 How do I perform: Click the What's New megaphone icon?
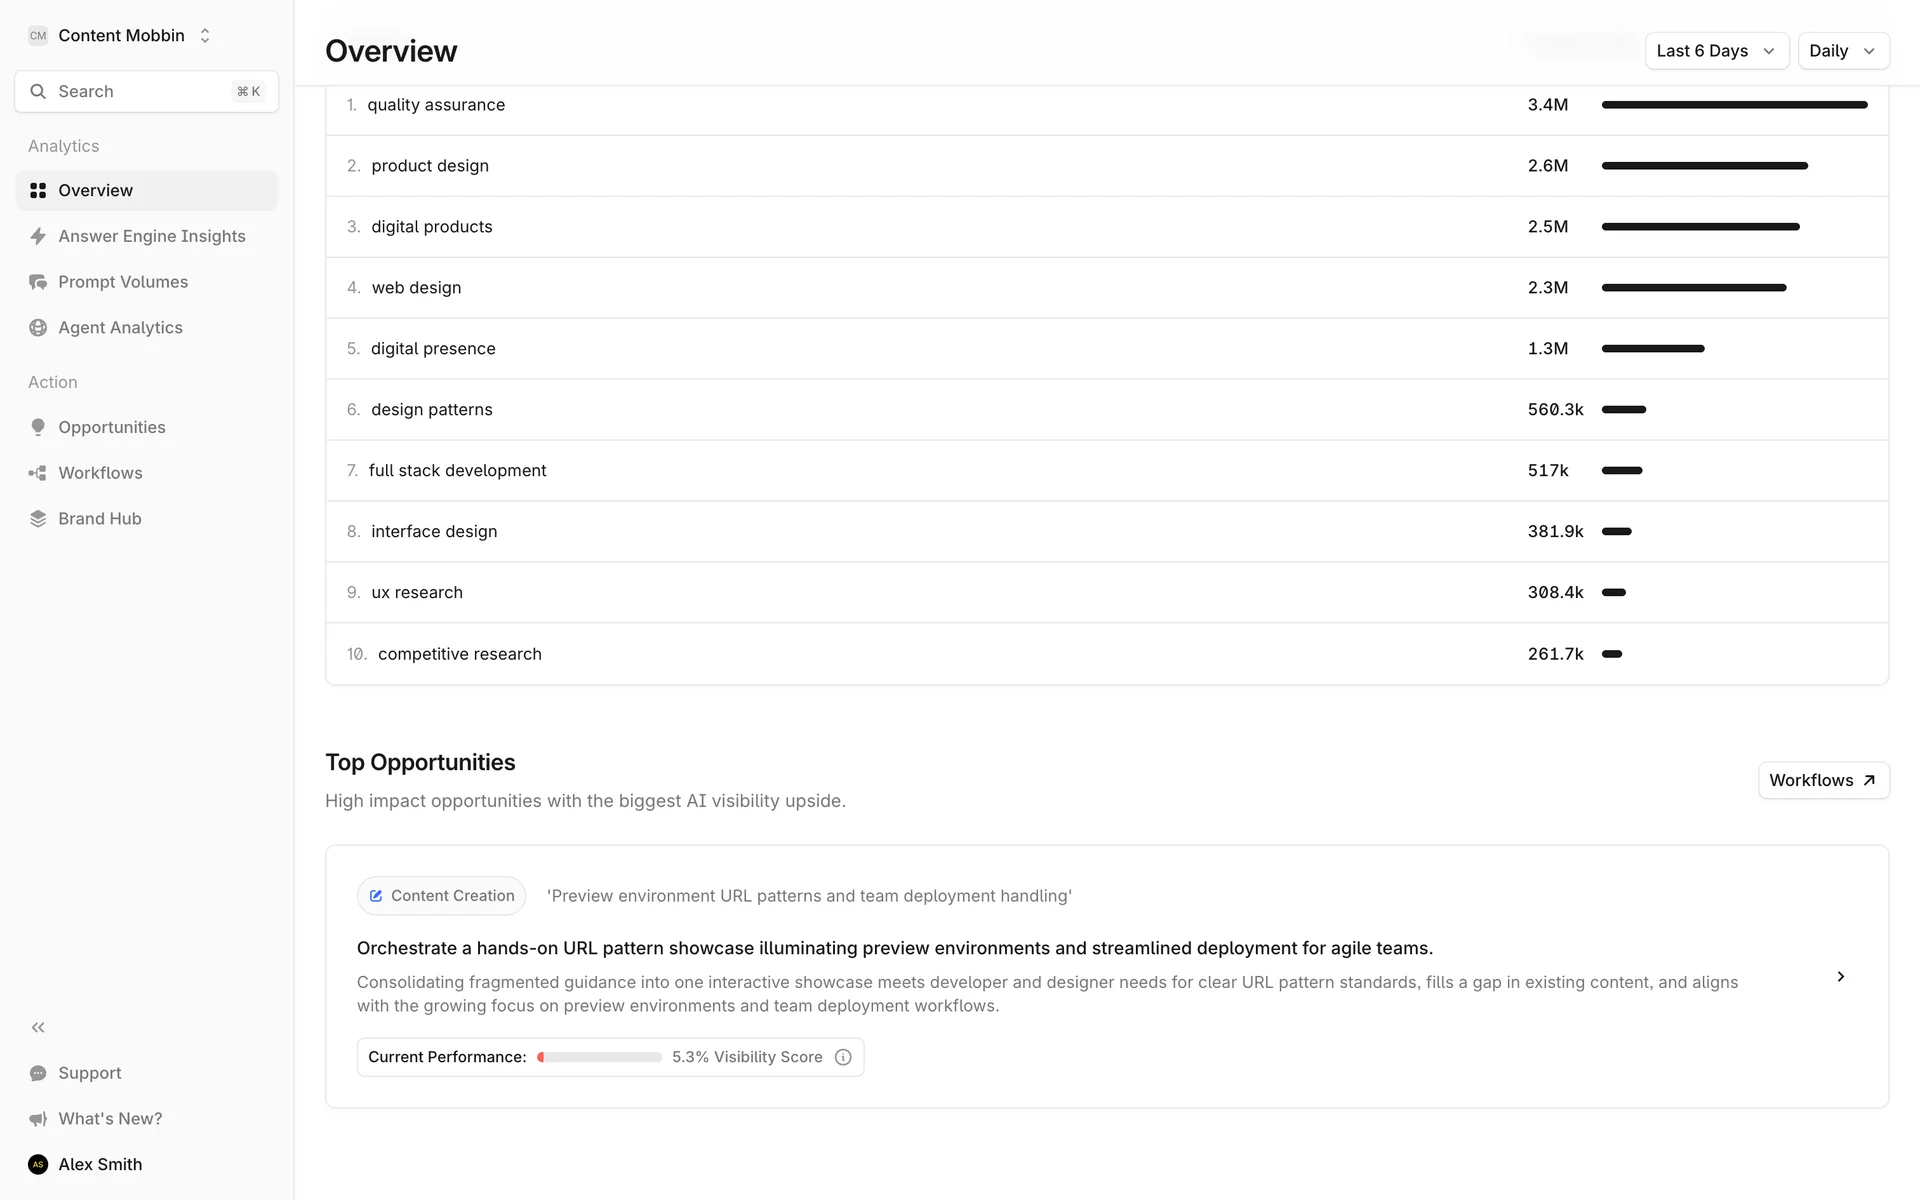tap(38, 1119)
